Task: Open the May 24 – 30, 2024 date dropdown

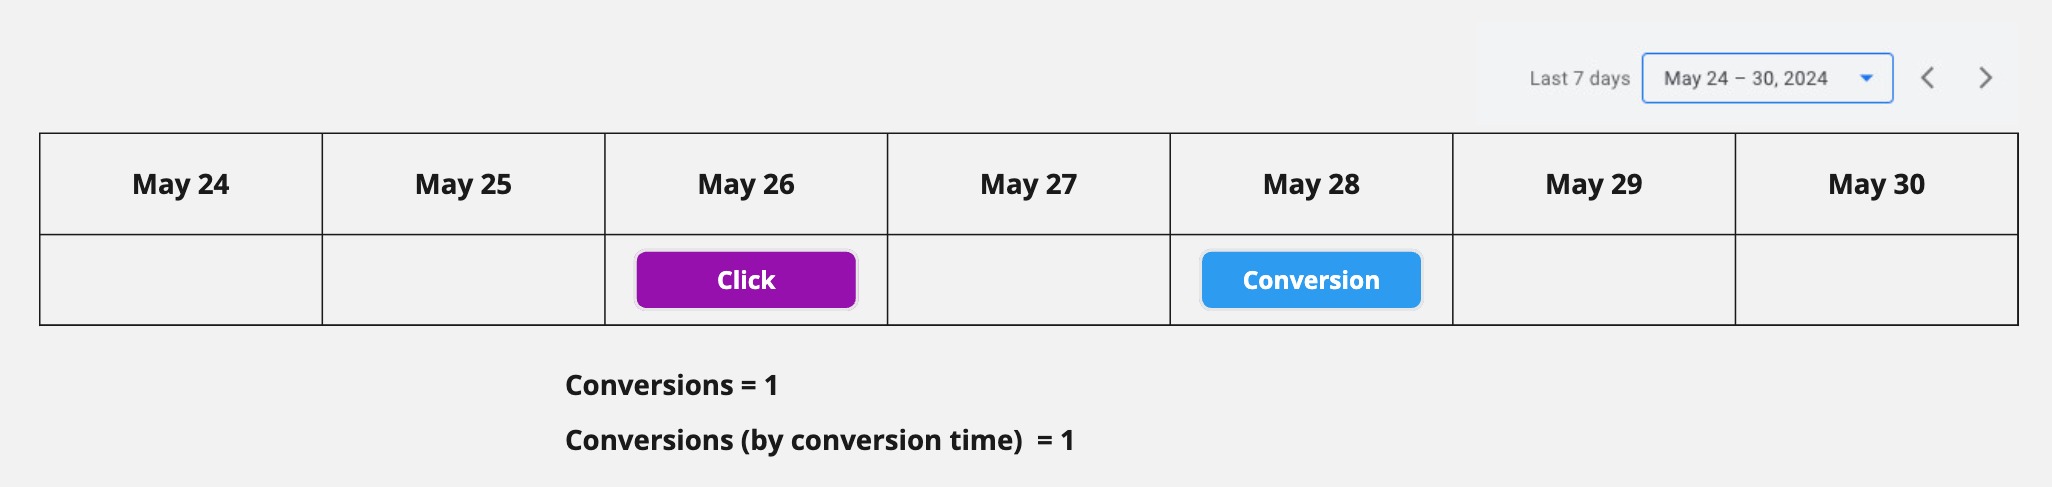Action: (x=1767, y=78)
